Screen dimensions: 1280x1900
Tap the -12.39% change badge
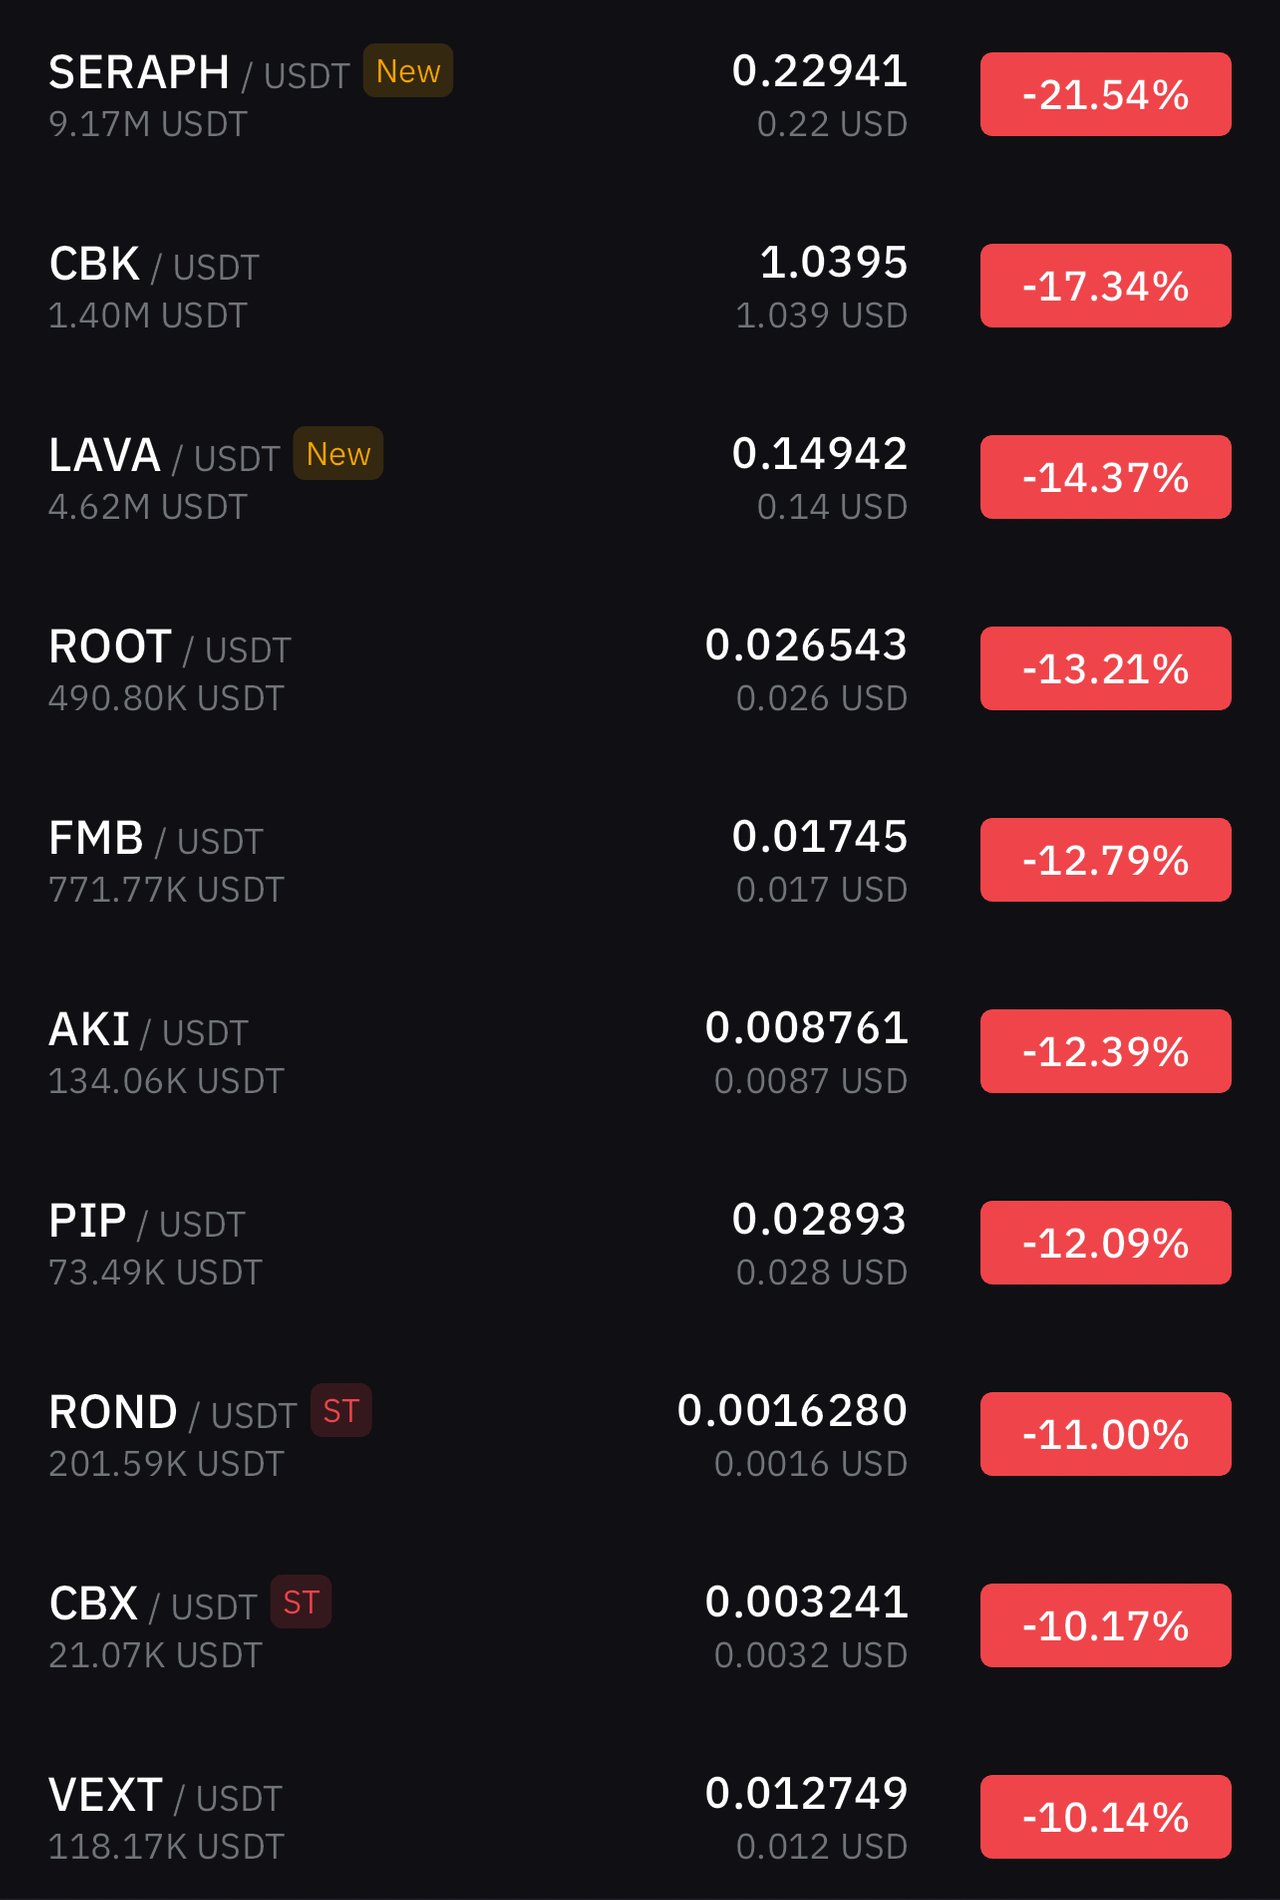(1105, 1051)
